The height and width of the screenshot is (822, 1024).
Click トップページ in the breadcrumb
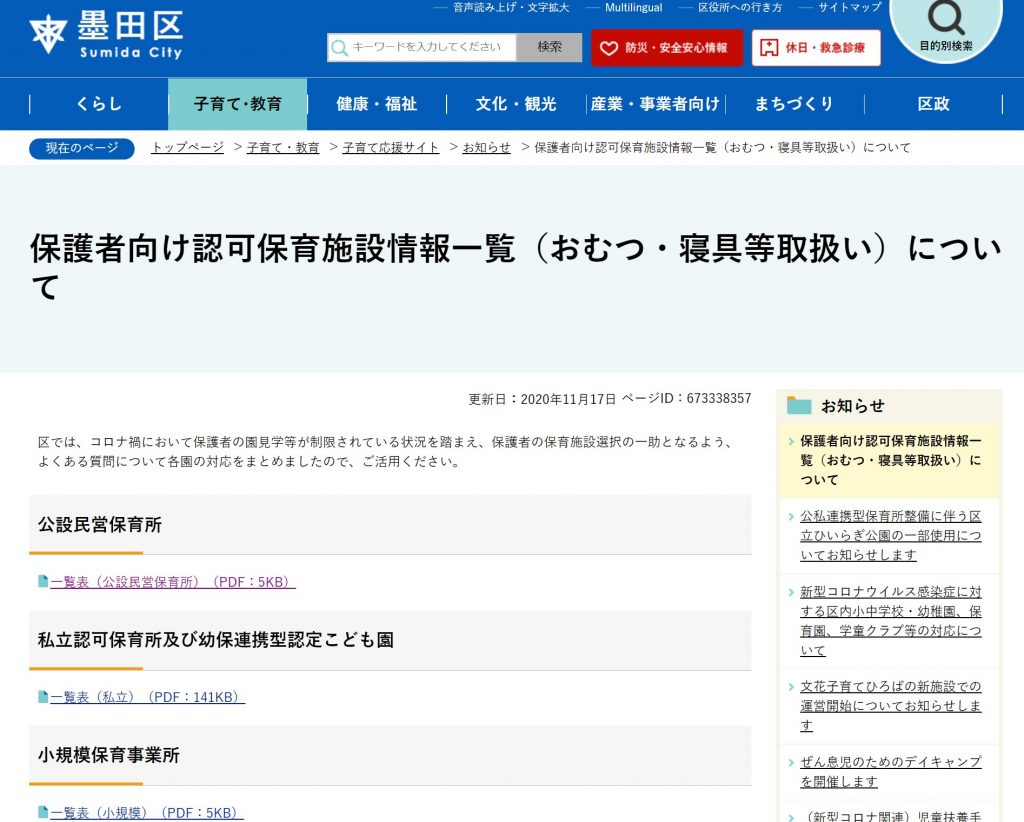tap(187, 148)
